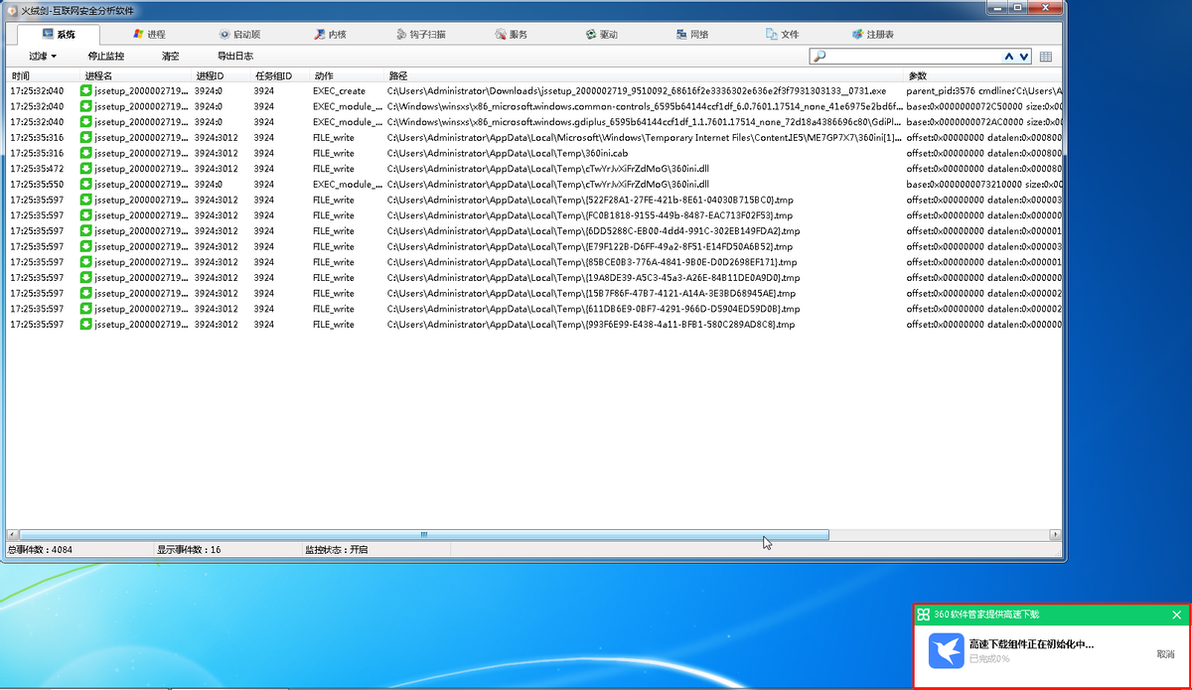The height and width of the screenshot is (690, 1192).
Task: Click 清空 to clear events
Action: [x=170, y=56]
